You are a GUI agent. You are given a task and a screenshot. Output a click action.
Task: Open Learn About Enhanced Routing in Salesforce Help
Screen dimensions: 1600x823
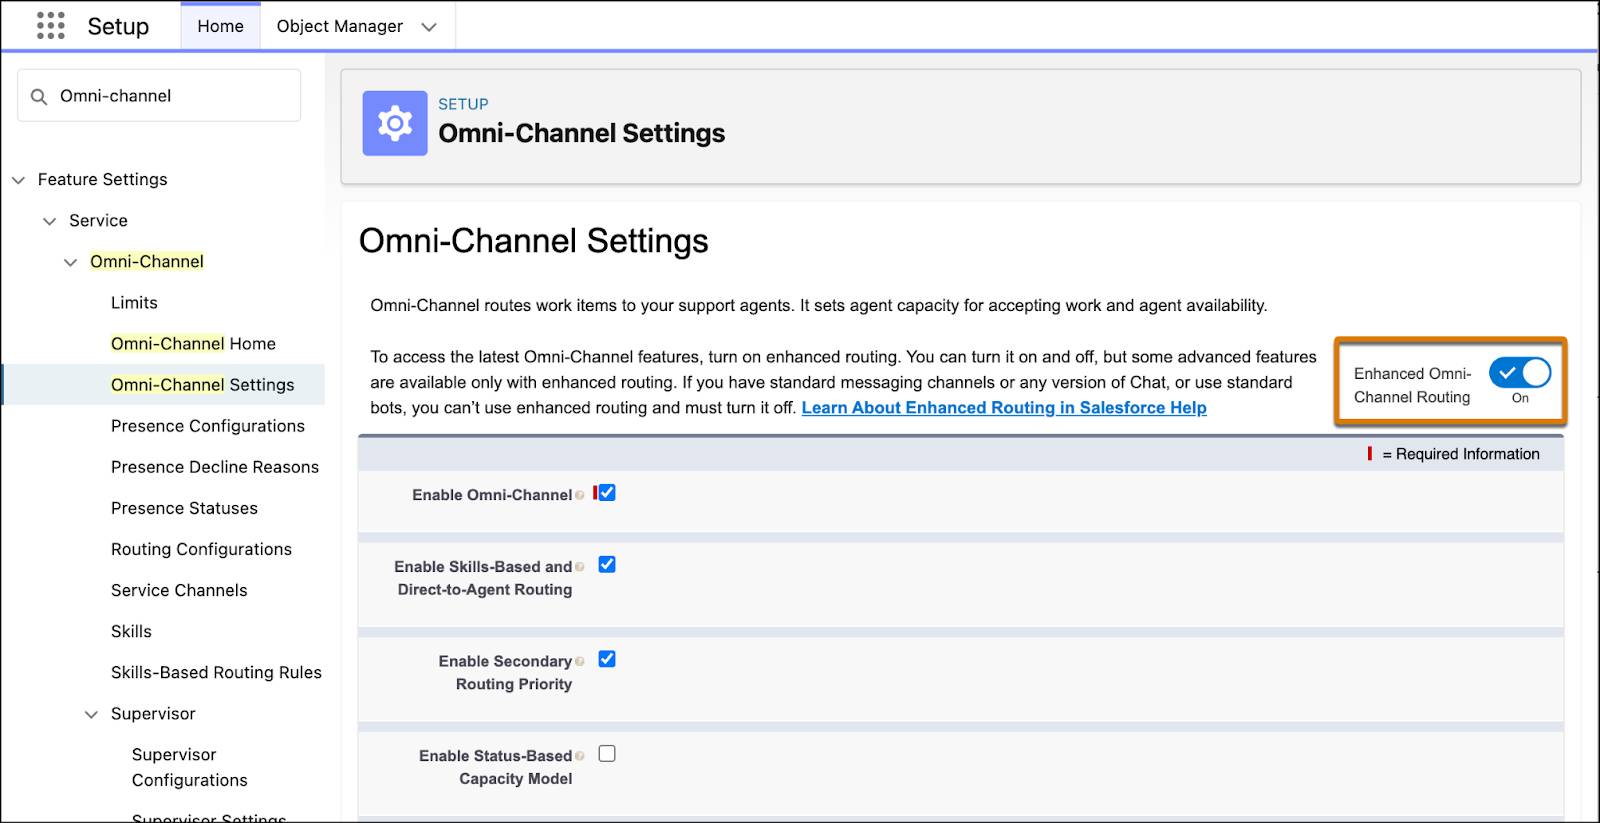(x=1004, y=408)
